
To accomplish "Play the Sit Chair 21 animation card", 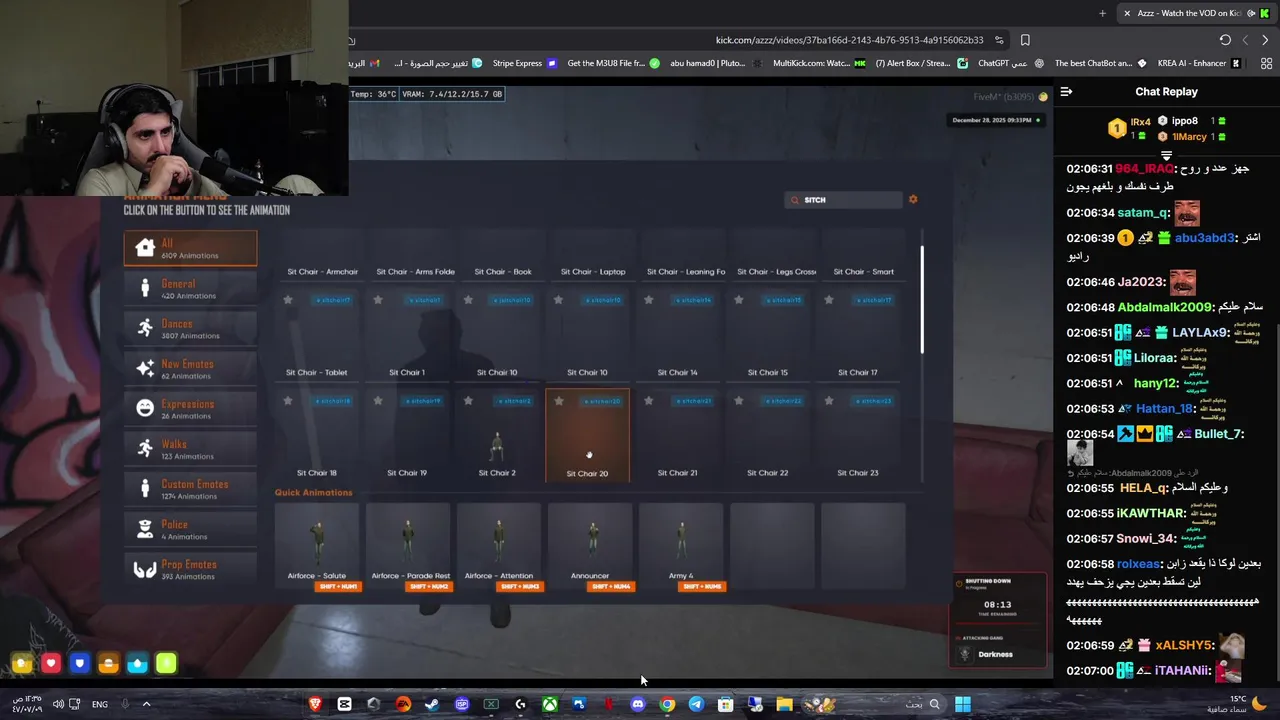I will pyautogui.click(x=677, y=436).
